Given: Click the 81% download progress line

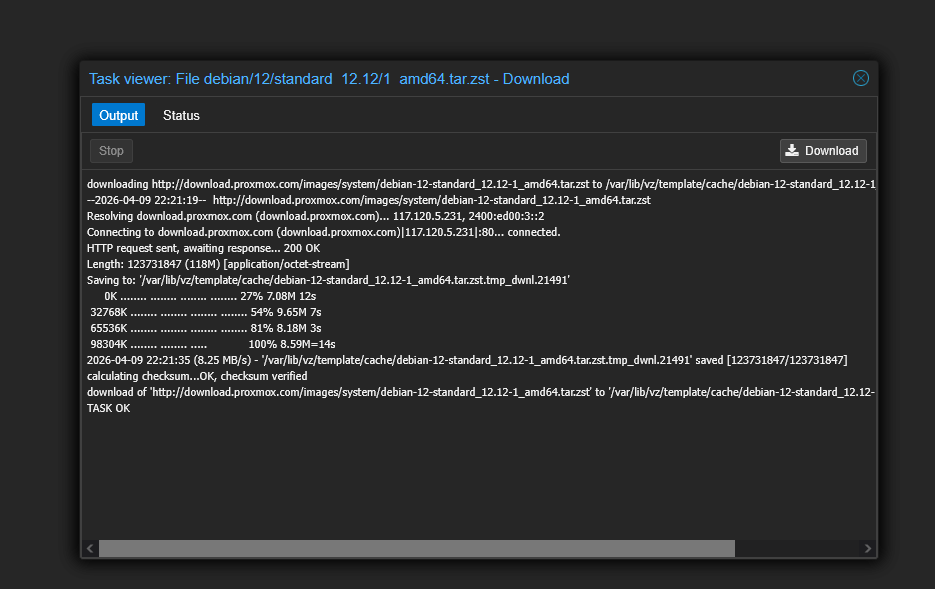Looking at the screenshot, I should [x=205, y=328].
